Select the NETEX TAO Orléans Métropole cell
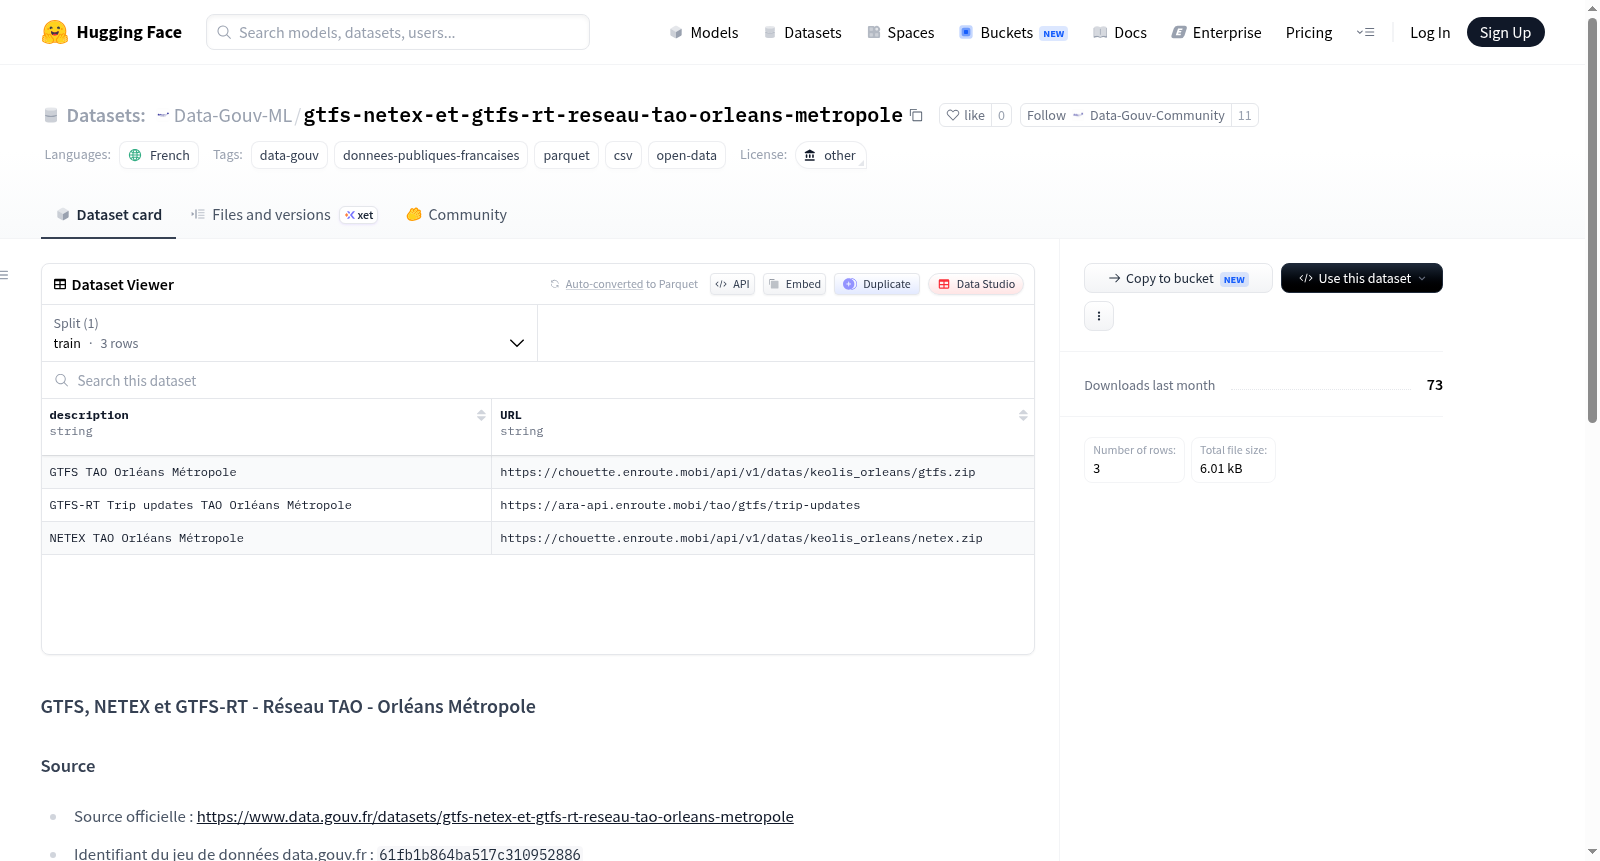The width and height of the screenshot is (1600, 861). click(x=266, y=538)
